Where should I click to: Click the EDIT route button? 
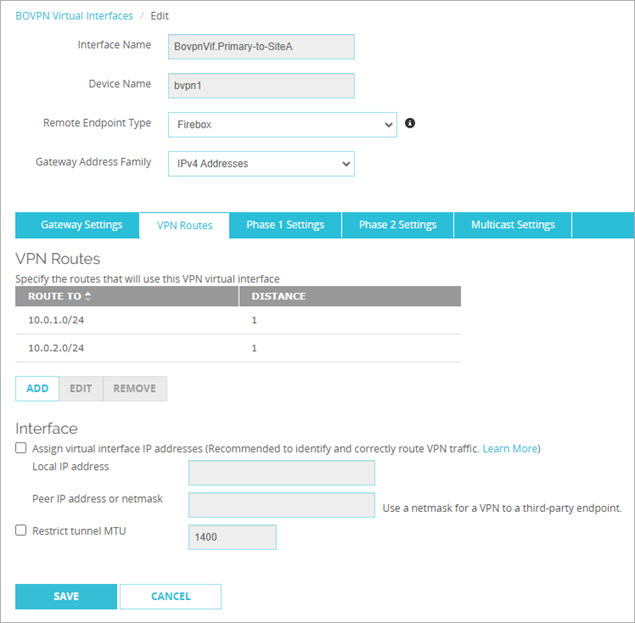click(81, 388)
